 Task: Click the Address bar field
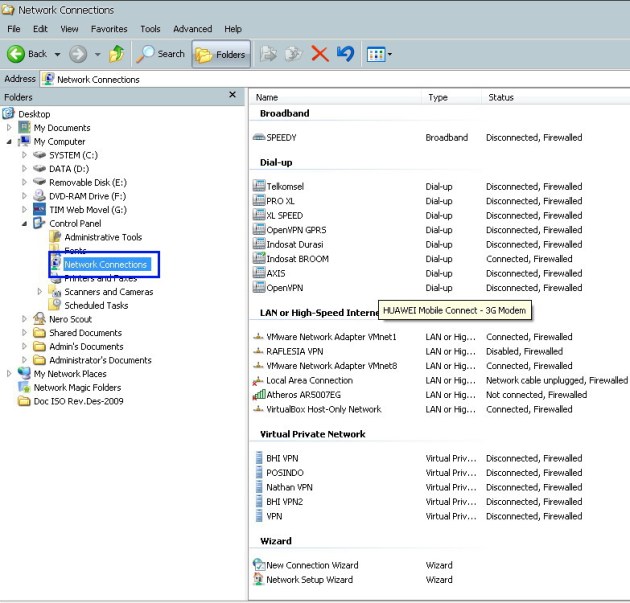[x=335, y=79]
